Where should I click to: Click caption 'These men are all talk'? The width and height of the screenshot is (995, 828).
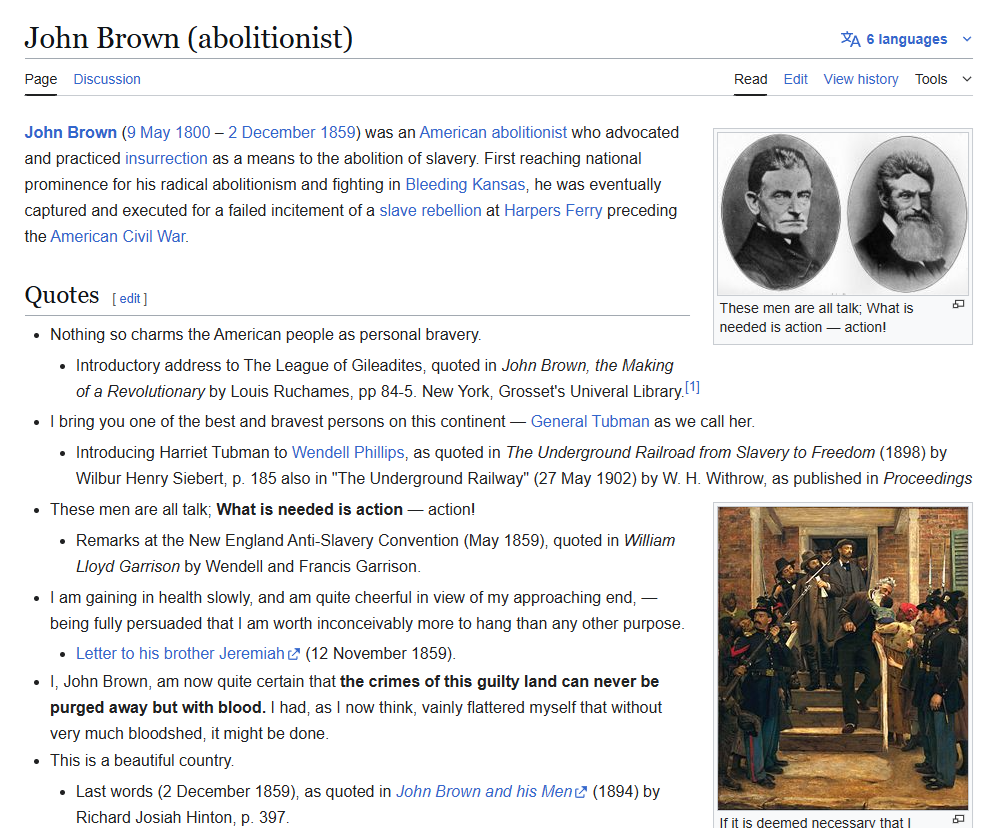(x=816, y=318)
